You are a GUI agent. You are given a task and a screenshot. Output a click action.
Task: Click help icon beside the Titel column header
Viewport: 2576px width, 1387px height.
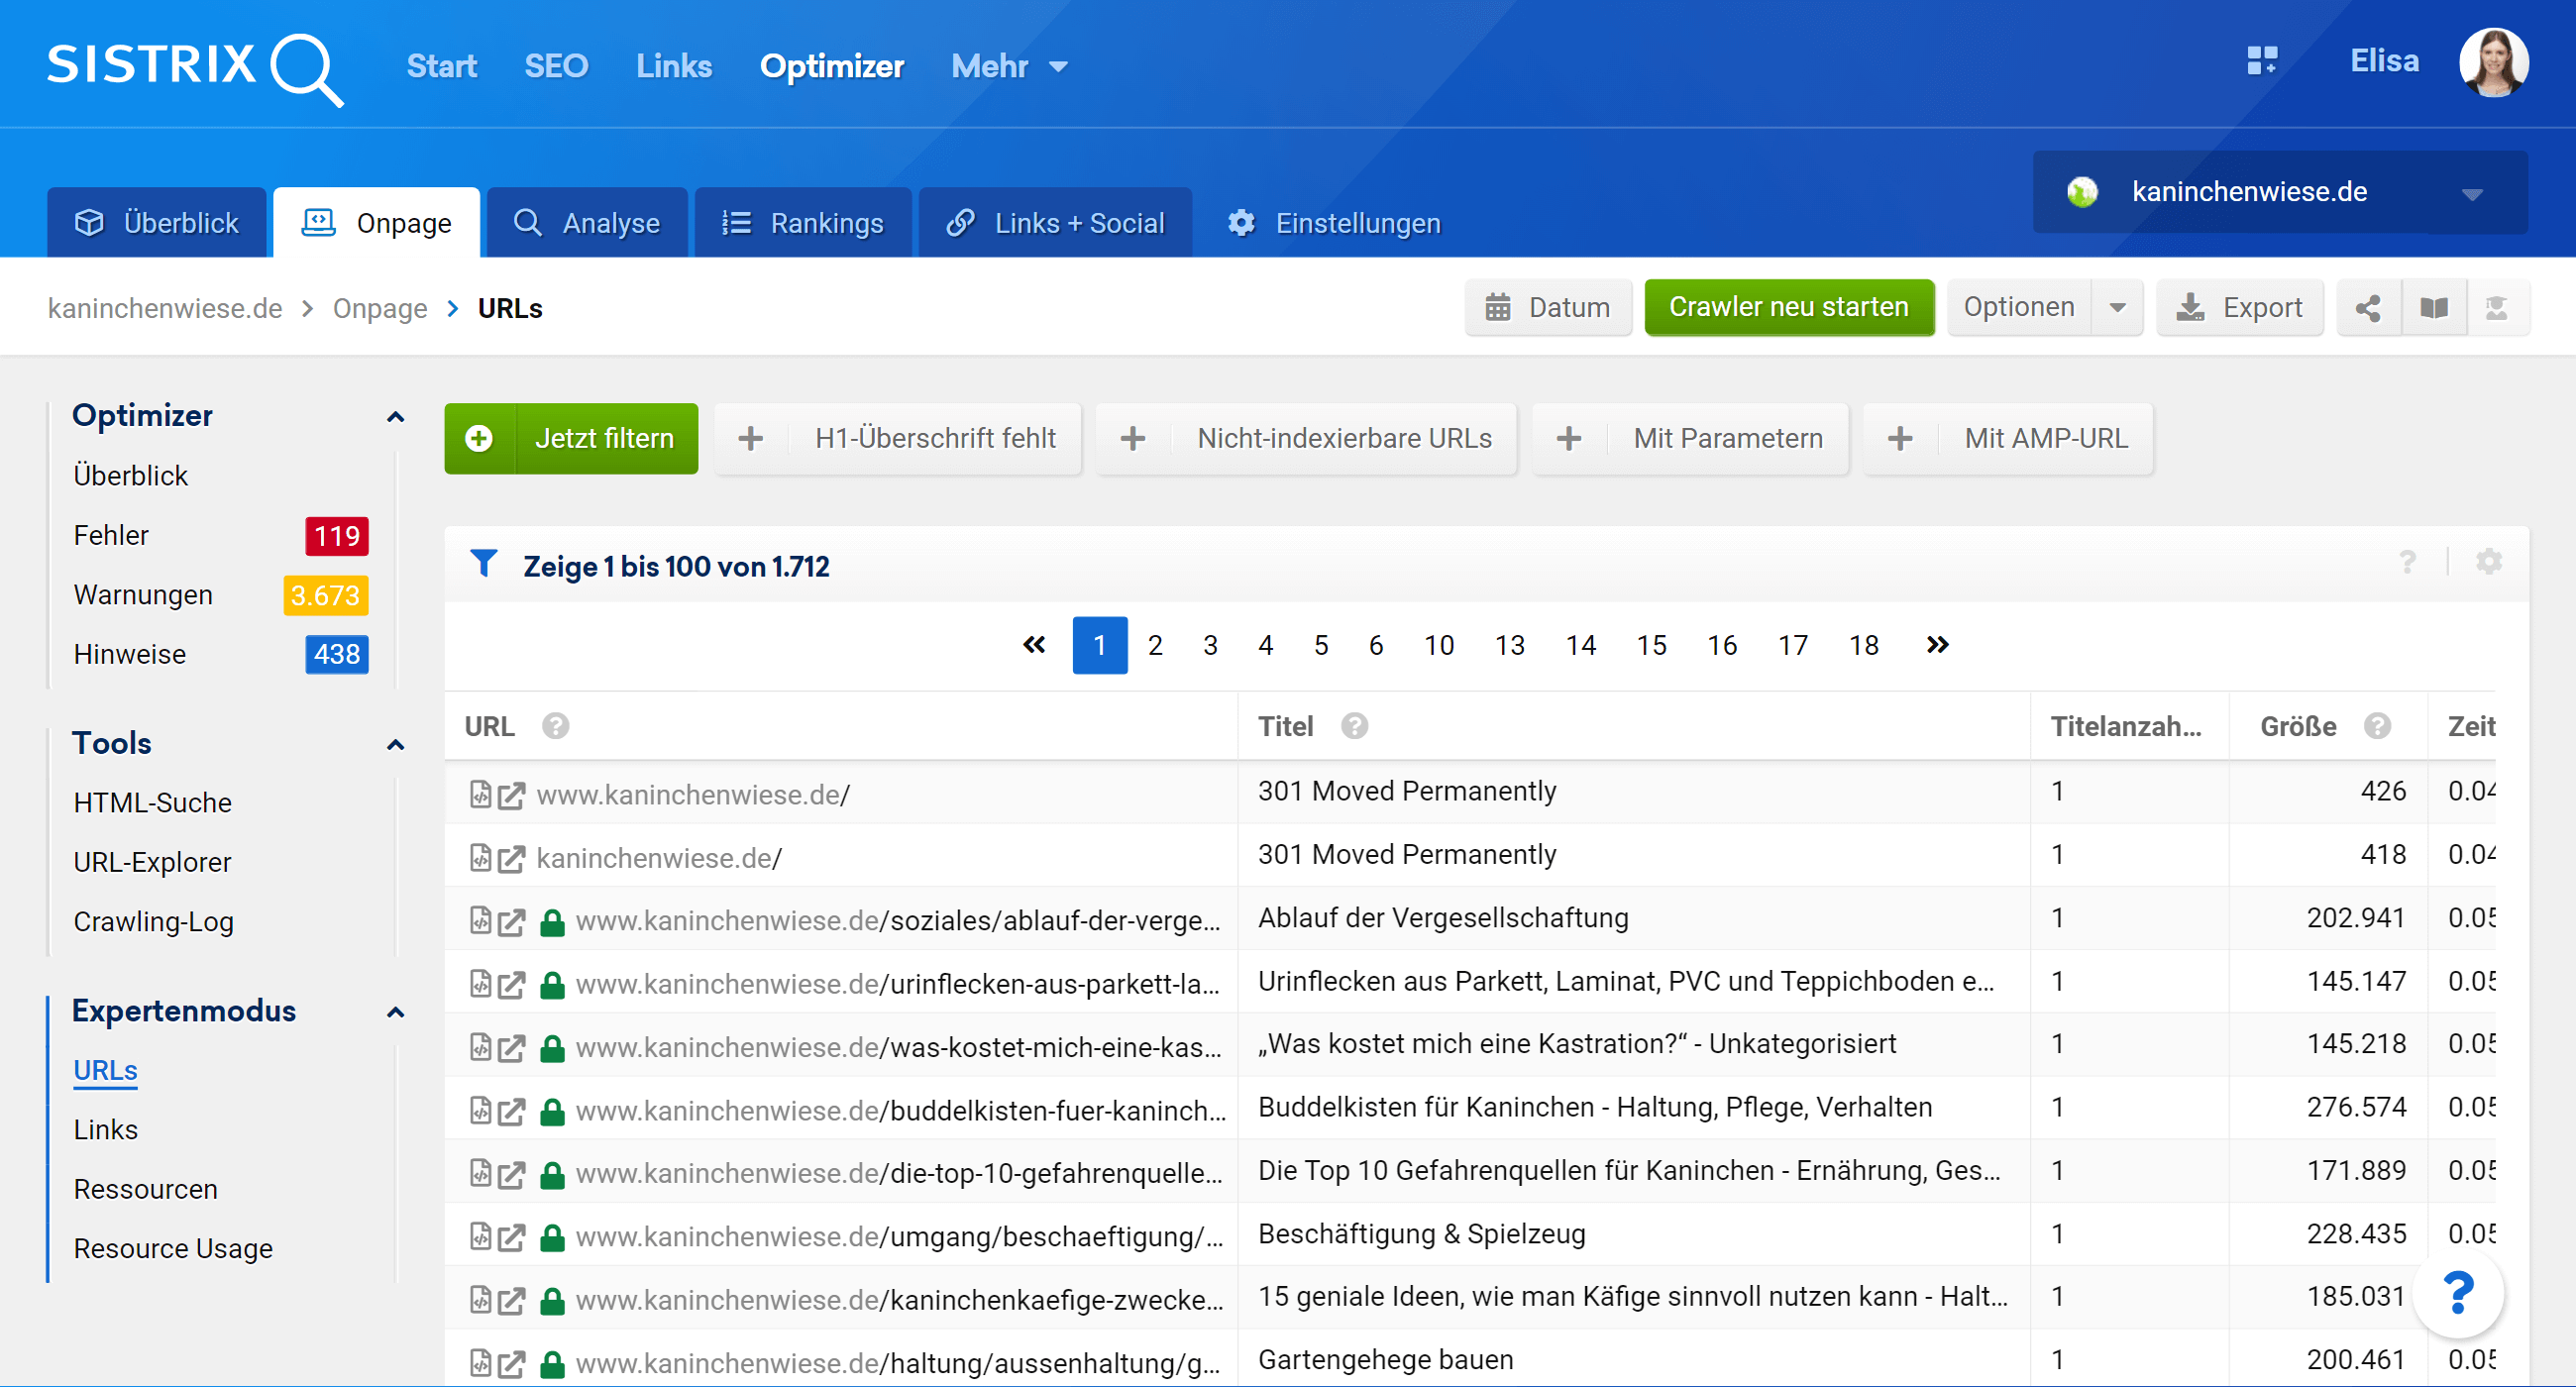tap(1354, 726)
